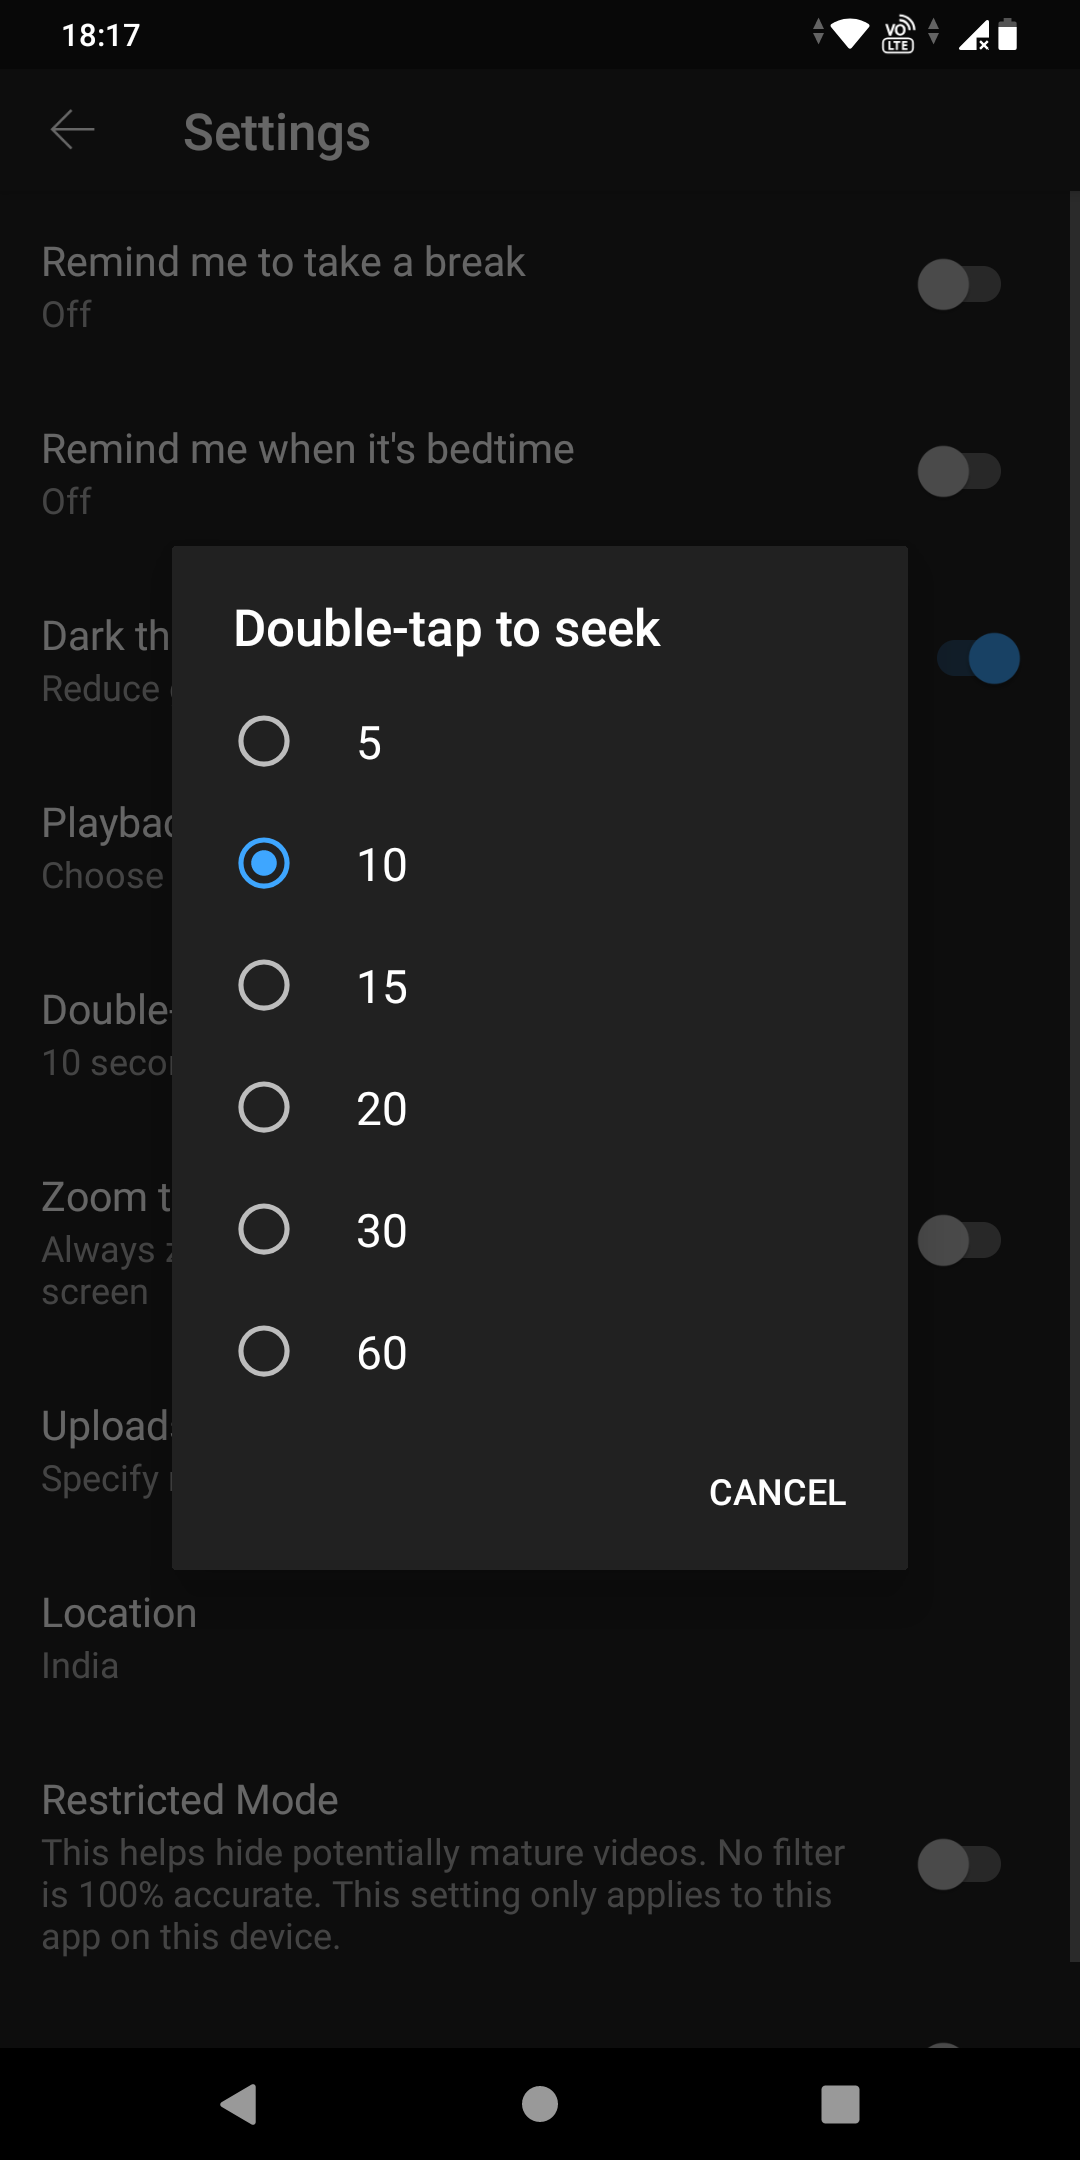Tap the VoLTE indicator icon
This screenshot has height=2160, width=1080.
[898, 35]
